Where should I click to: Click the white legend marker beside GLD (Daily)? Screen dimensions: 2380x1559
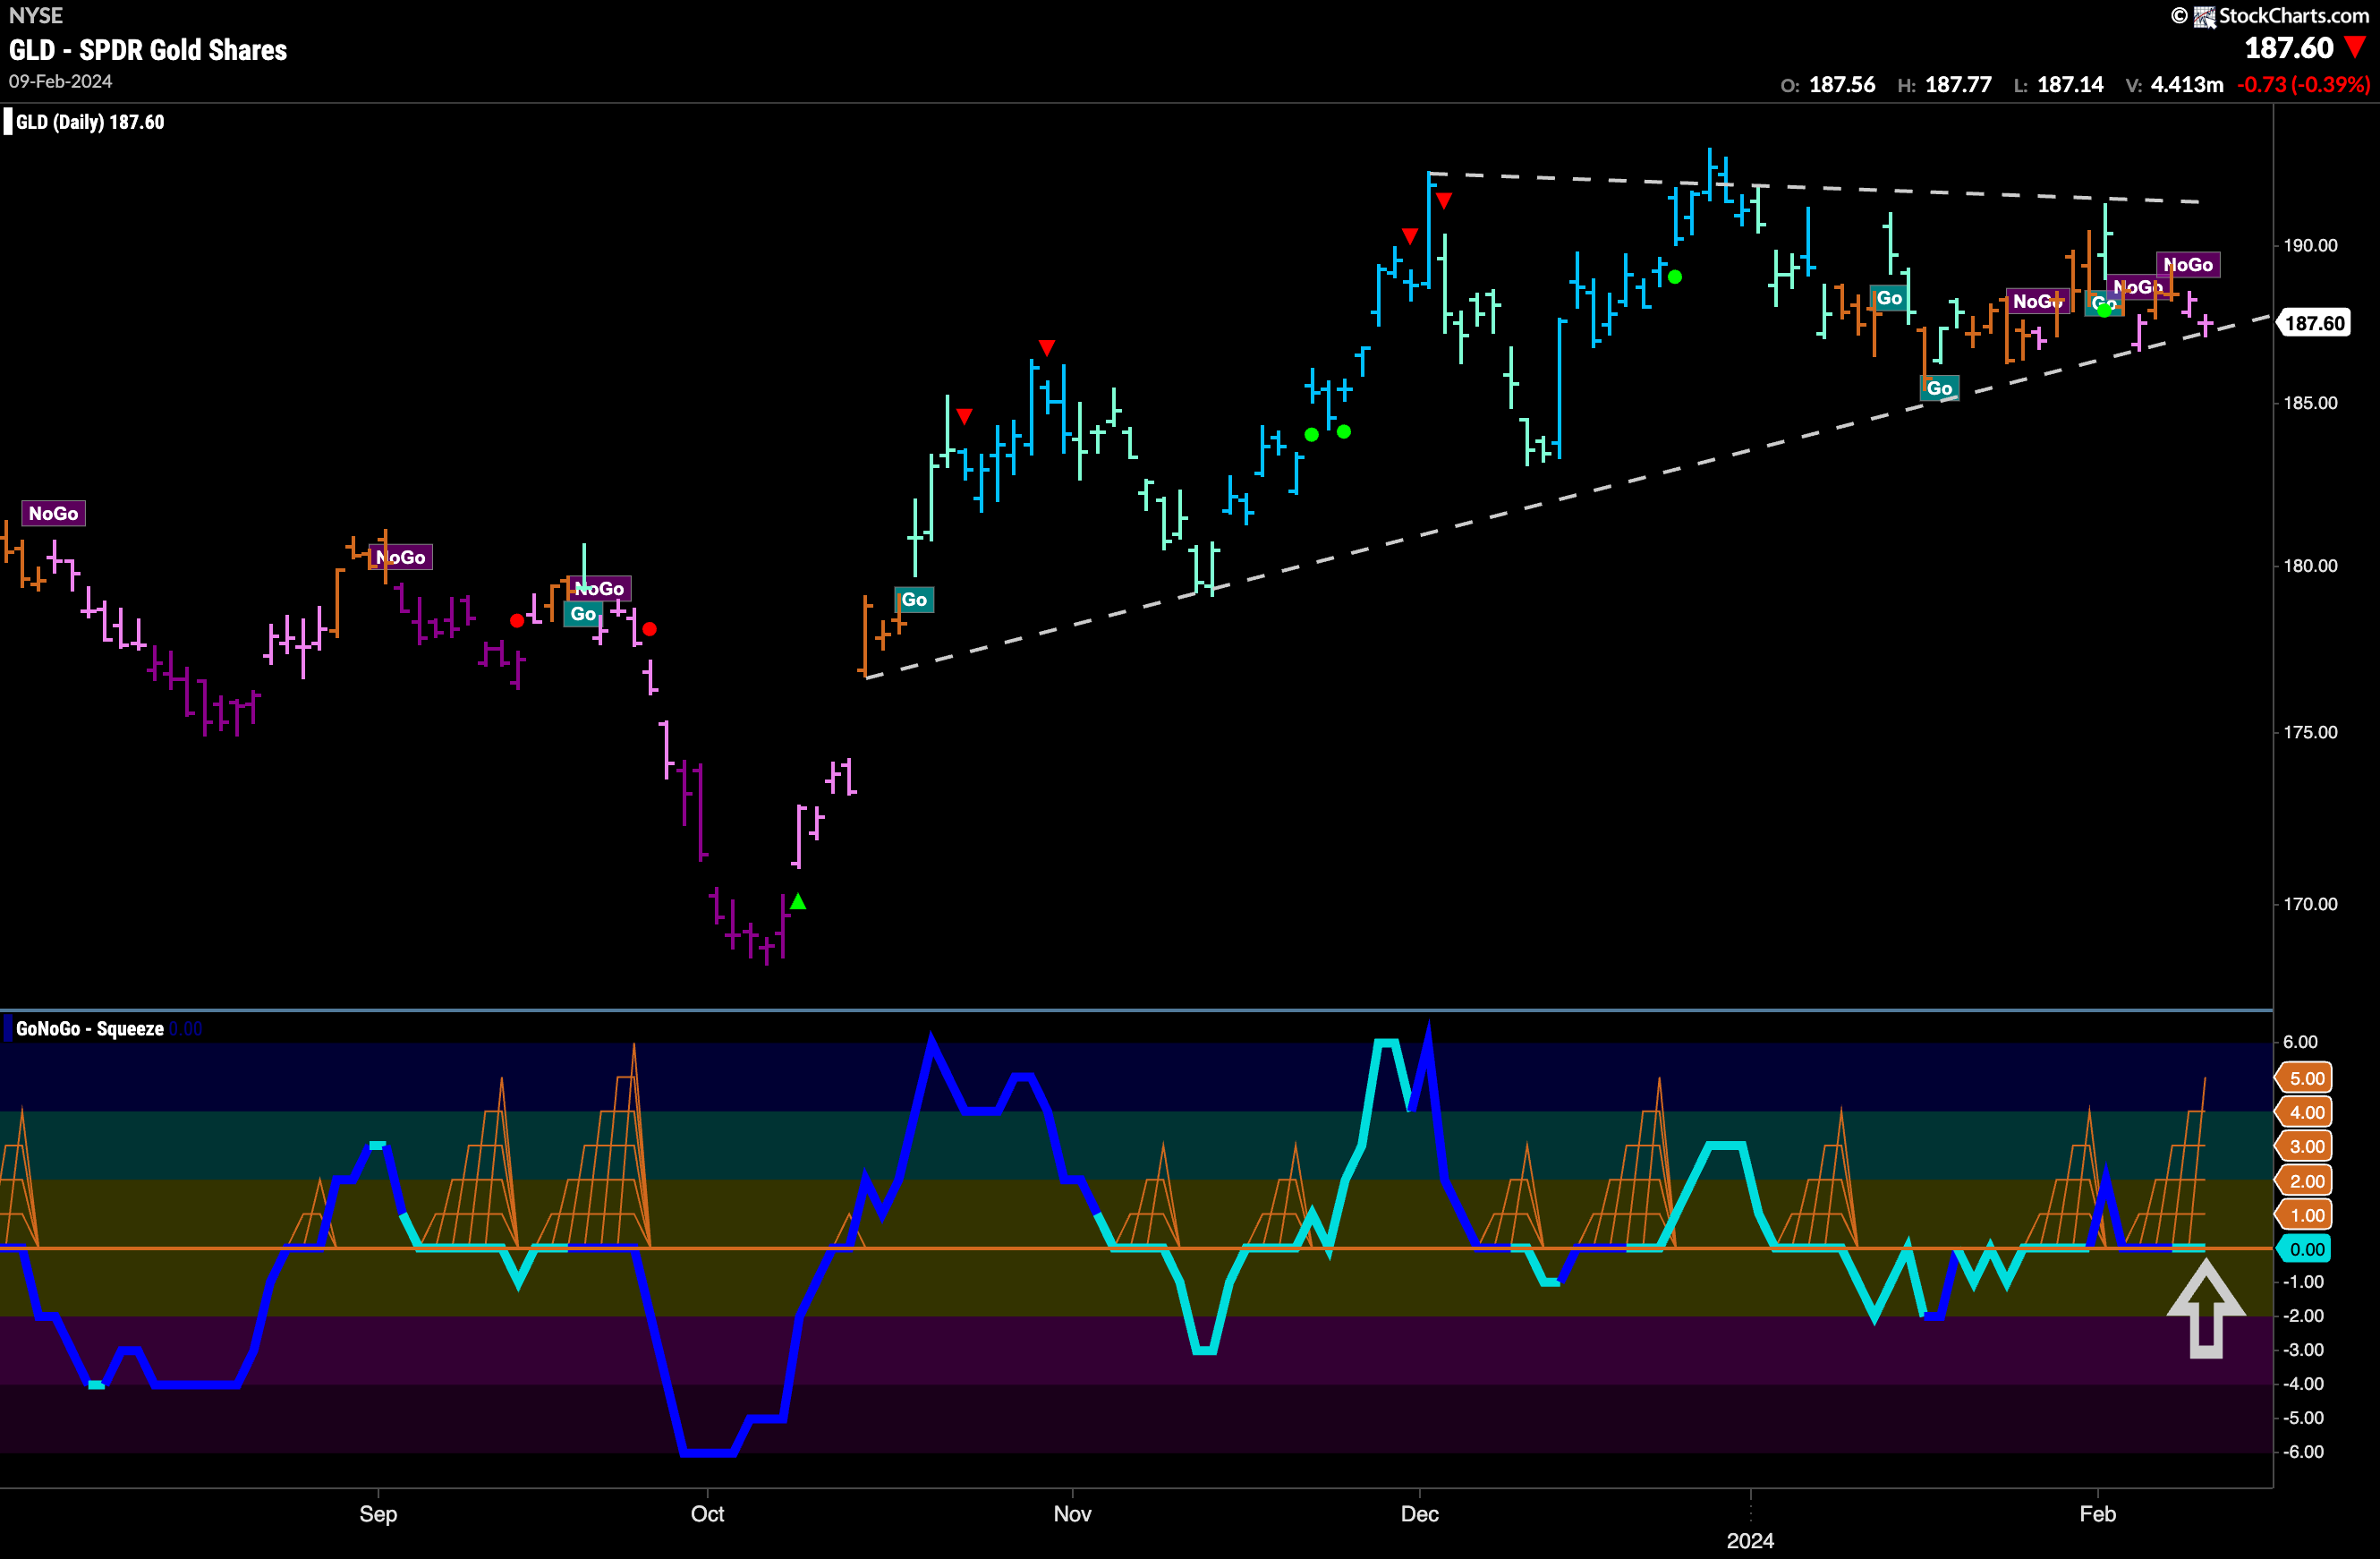(x=8, y=122)
